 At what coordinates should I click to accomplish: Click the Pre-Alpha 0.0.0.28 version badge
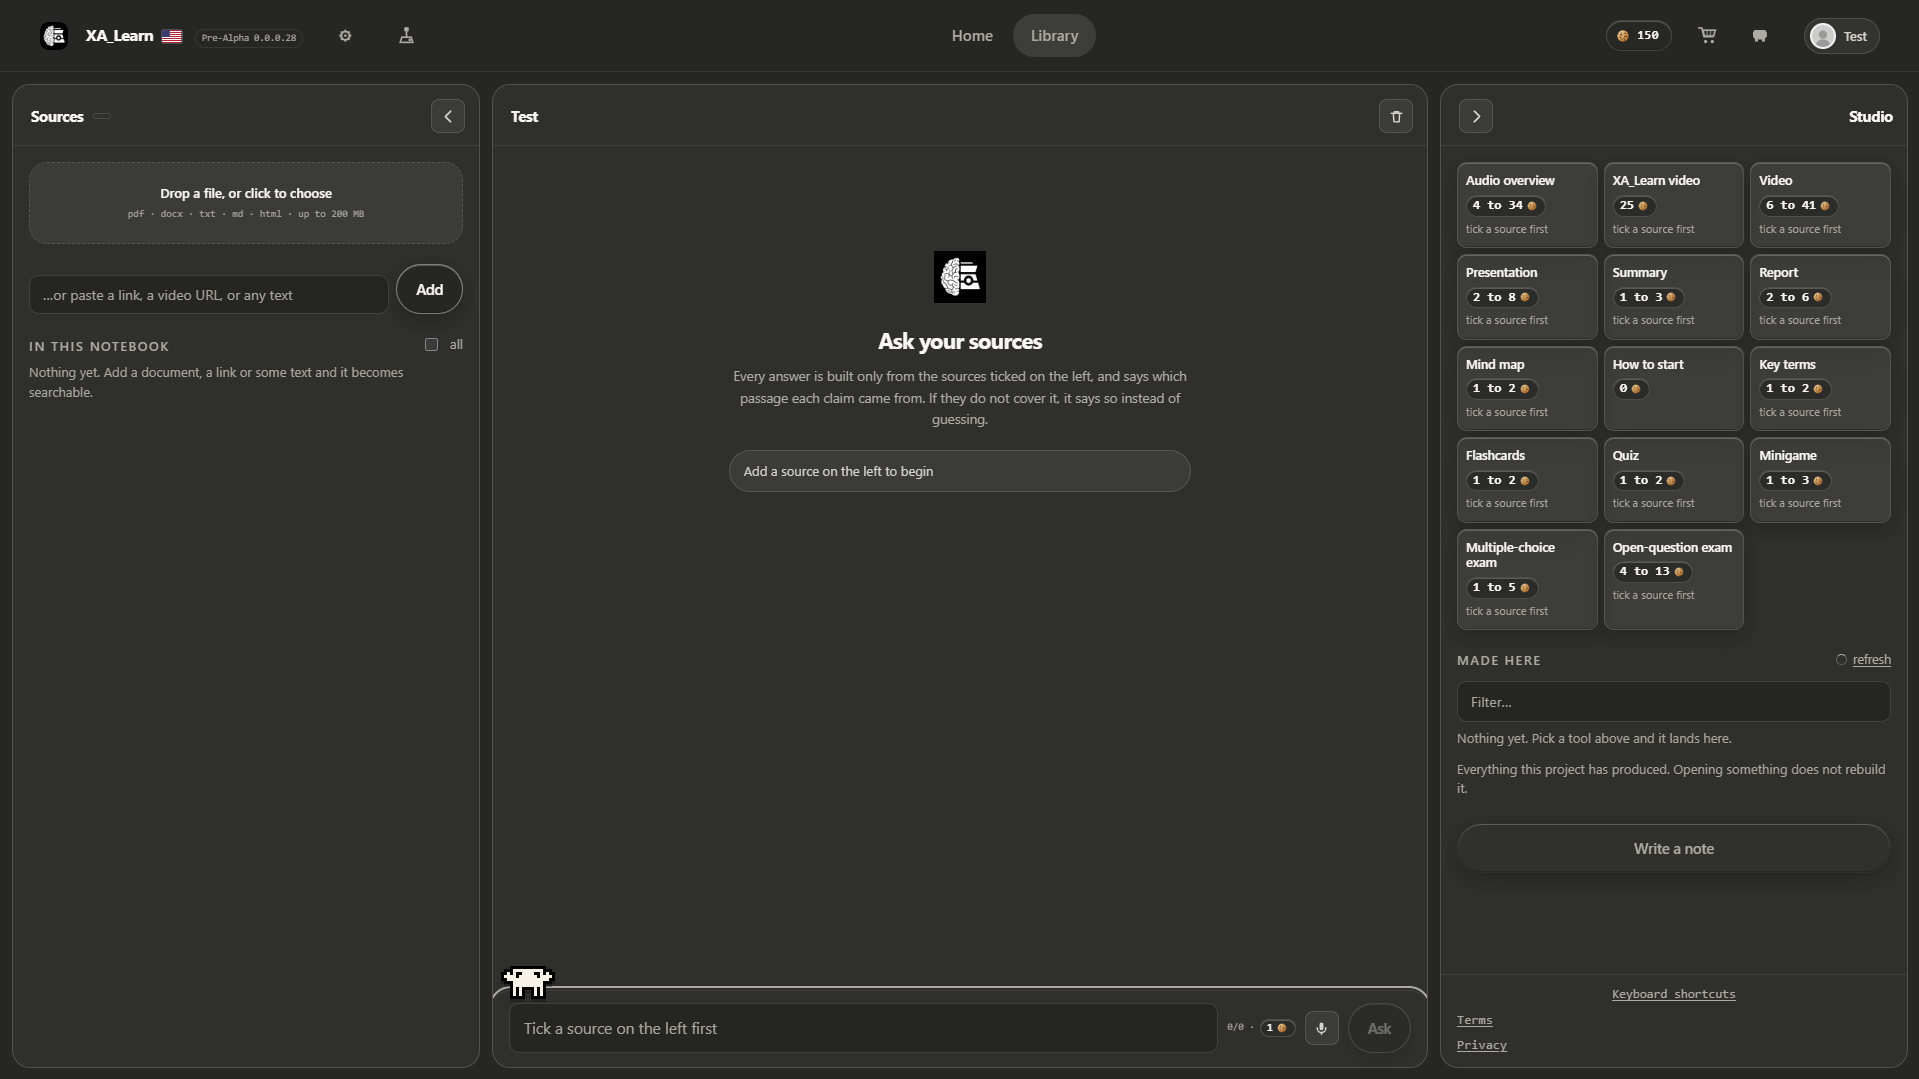[x=249, y=38]
